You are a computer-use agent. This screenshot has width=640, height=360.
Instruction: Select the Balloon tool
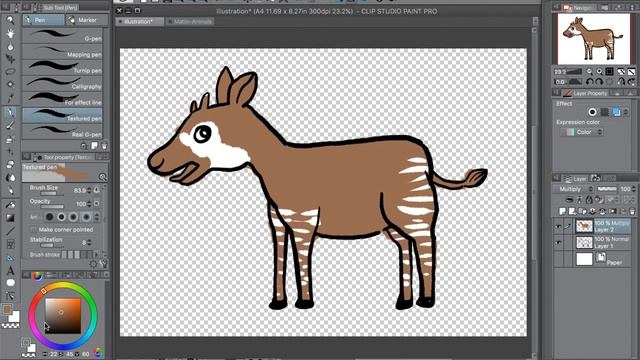(11, 283)
